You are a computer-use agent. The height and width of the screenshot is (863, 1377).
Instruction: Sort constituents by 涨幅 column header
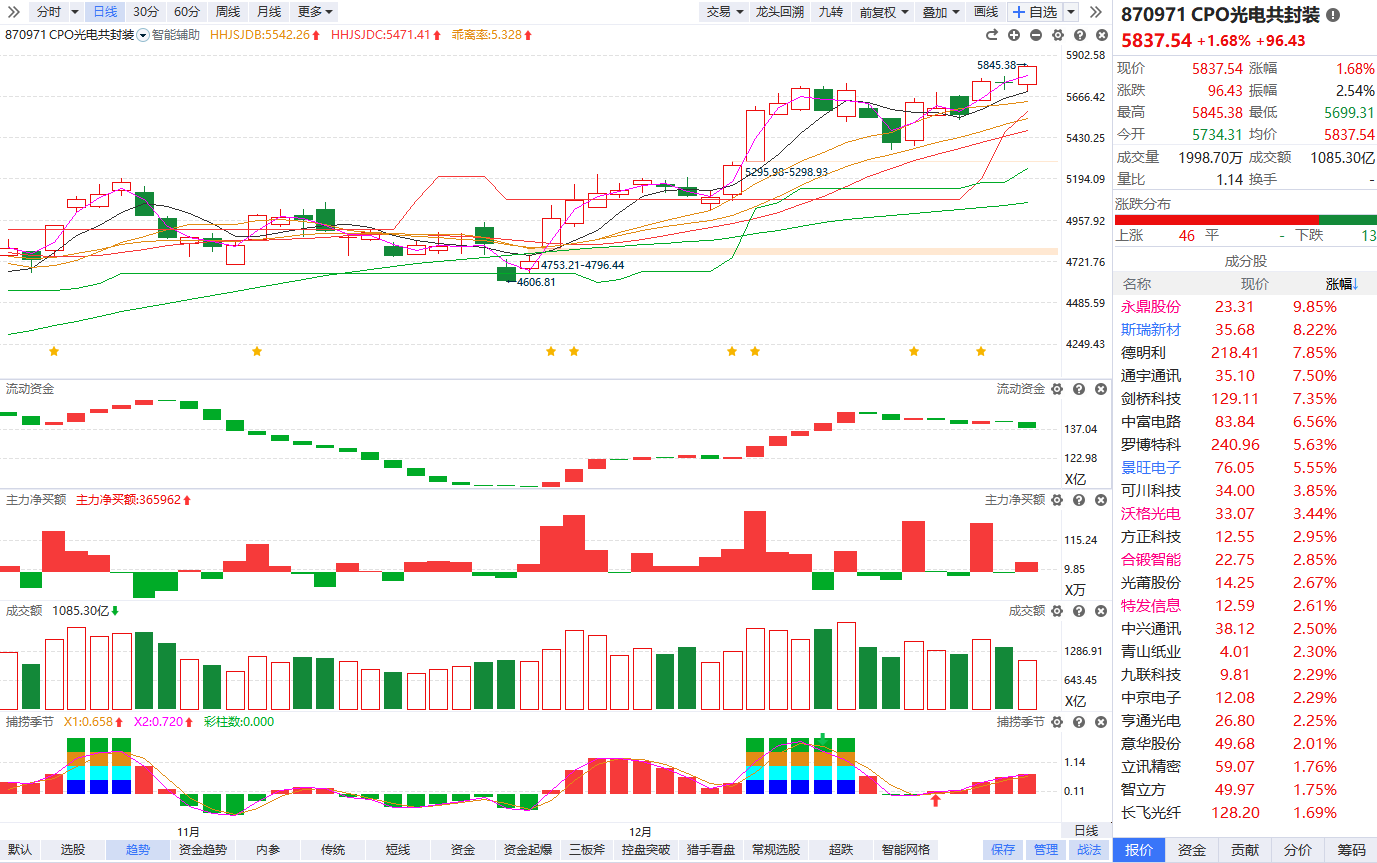pyautogui.click(x=1343, y=284)
